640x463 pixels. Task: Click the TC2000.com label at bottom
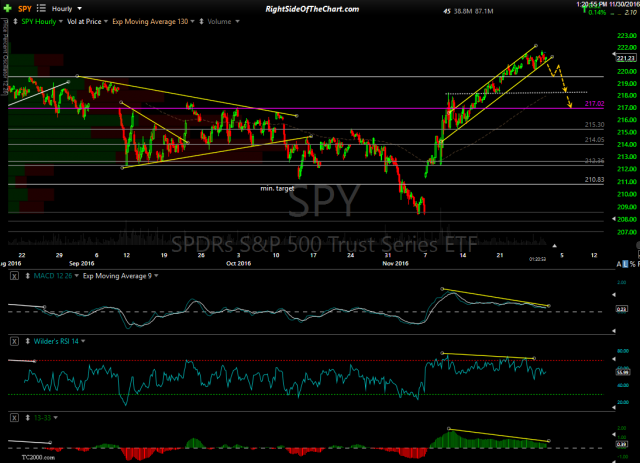pos(38,457)
